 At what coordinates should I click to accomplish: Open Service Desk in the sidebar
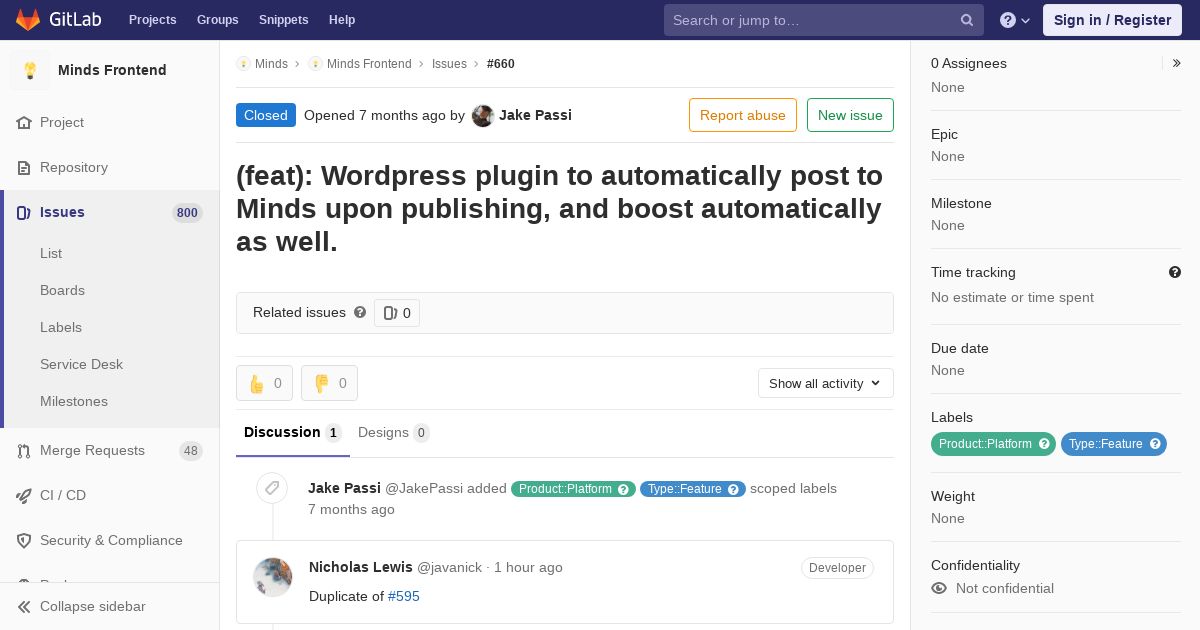pos(81,364)
